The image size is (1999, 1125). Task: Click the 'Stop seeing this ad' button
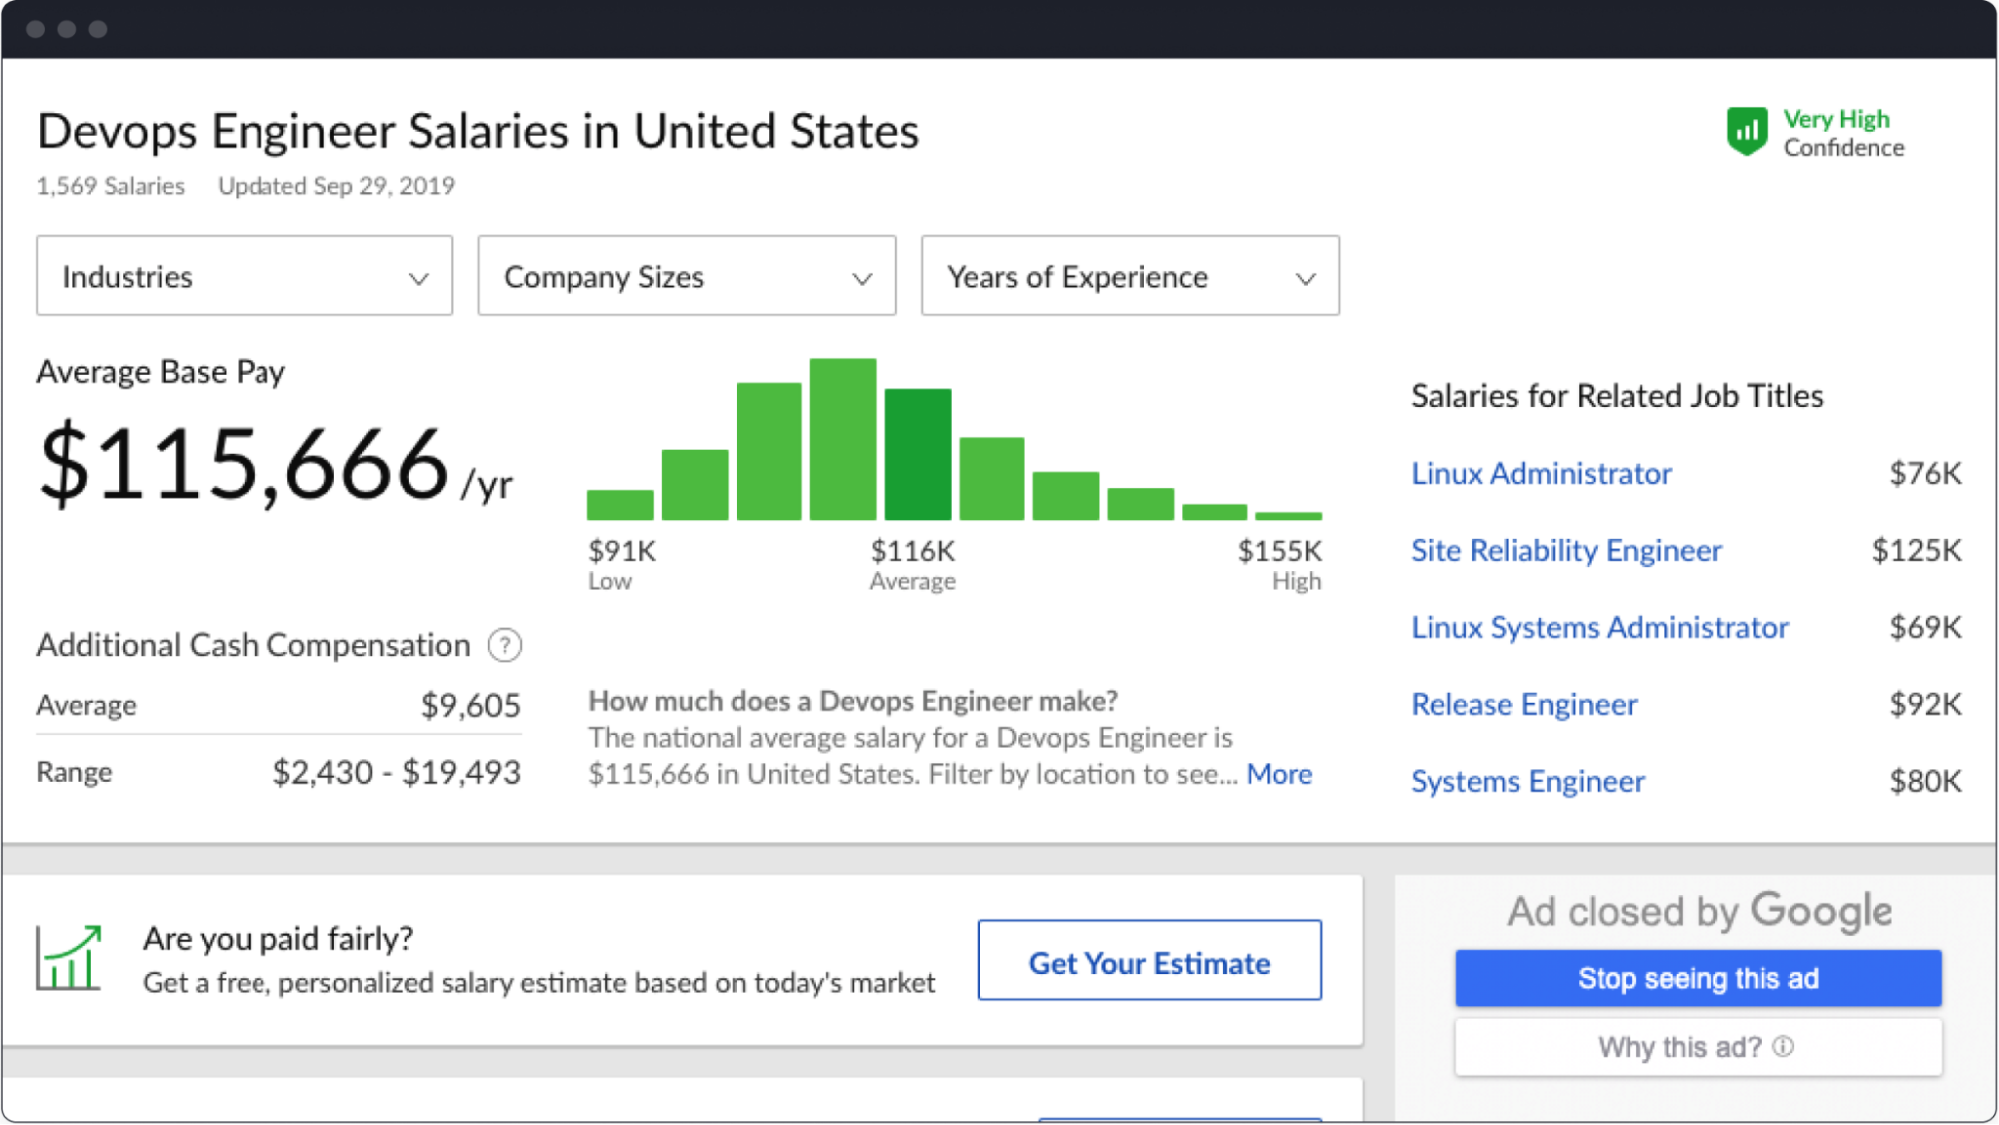[x=1700, y=978]
